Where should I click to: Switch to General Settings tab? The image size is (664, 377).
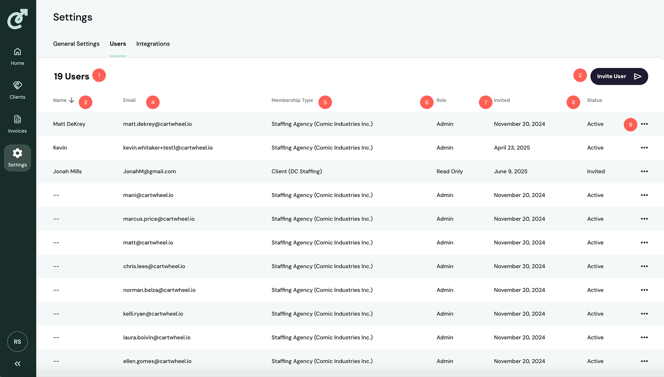click(x=76, y=44)
